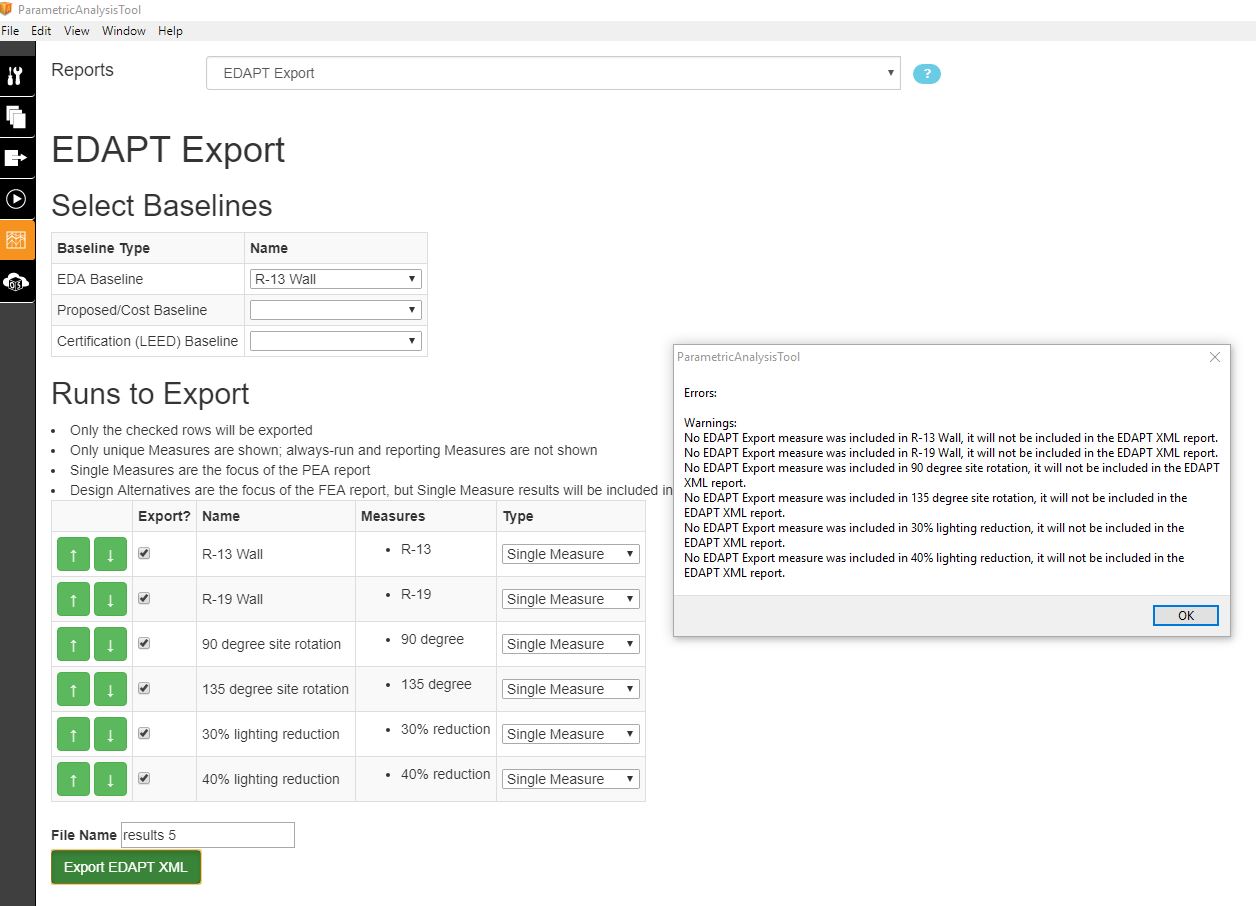Viewport: 1256px width, 906px height.
Task: Move 40% lighting reduction row down
Action: [110, 779]
